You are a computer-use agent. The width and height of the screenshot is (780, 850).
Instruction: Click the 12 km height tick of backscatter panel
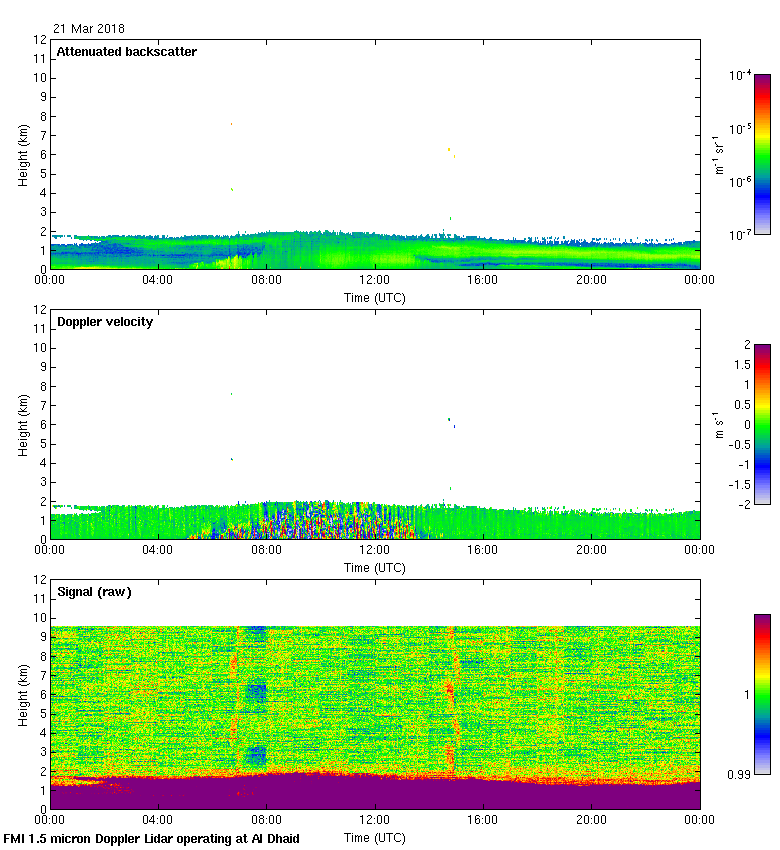tap(41, 40)
